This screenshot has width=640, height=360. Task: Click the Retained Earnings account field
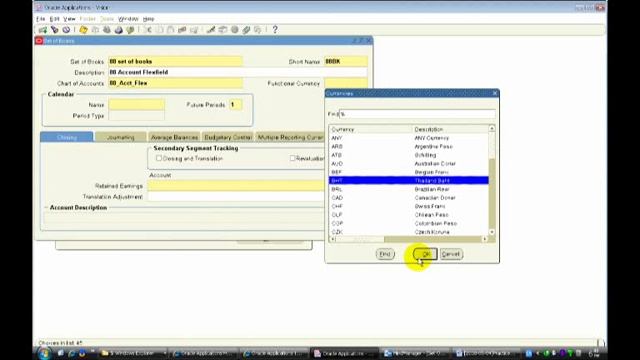(236, 186)
